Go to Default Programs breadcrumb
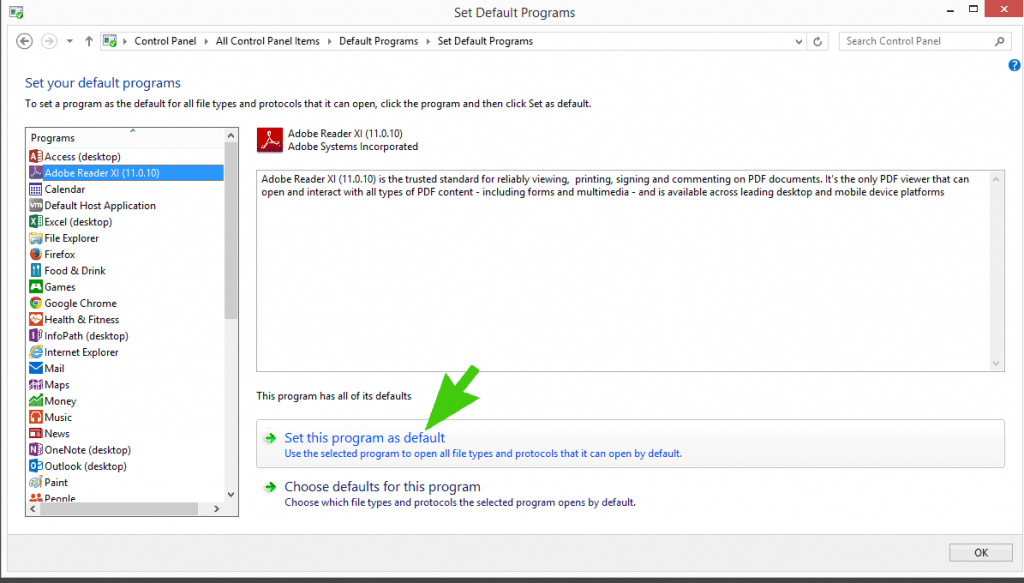 379,41
